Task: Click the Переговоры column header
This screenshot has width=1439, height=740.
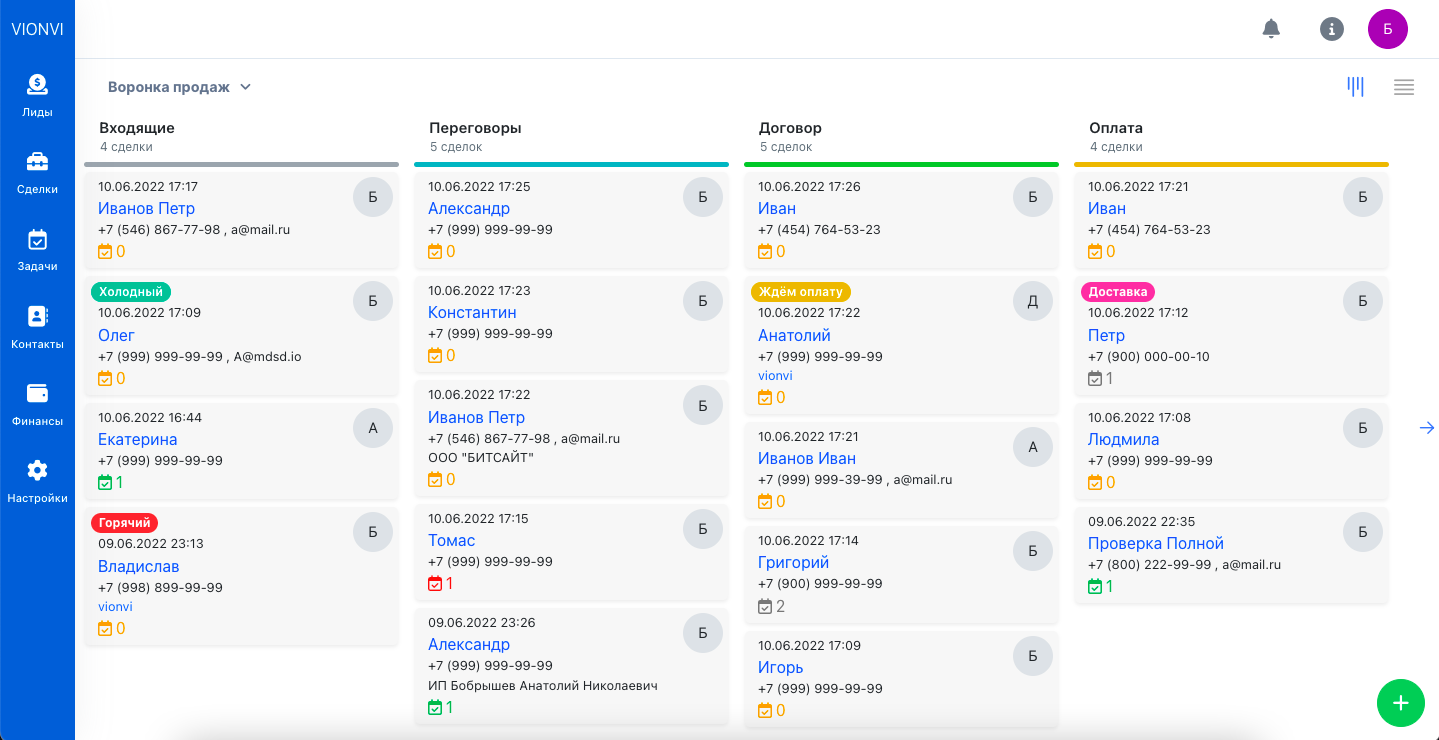Action: pos(475,128)
